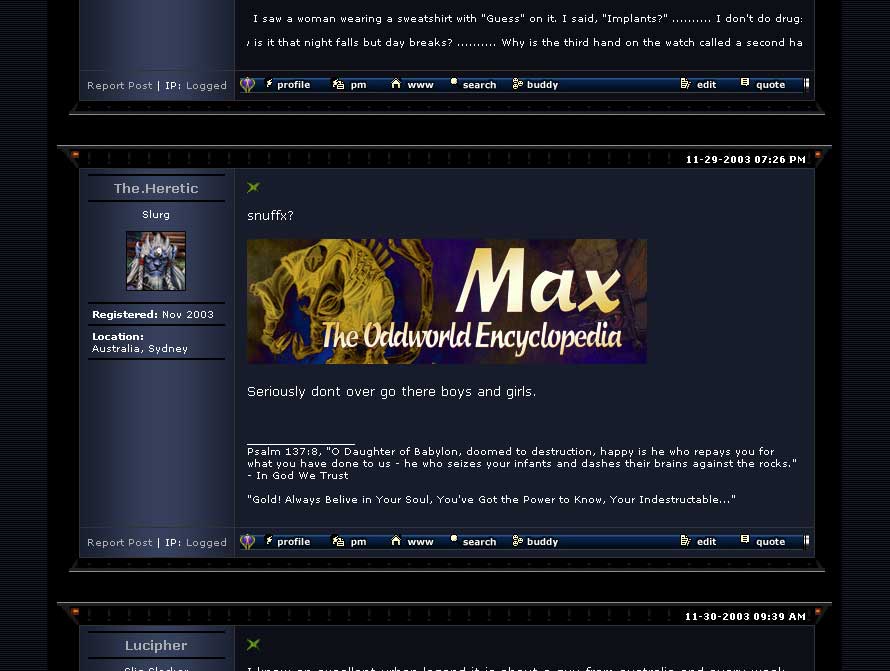The image size is (890, 671).
Task: Click Report Post link in the top post footer
Action: click(120, 86)
